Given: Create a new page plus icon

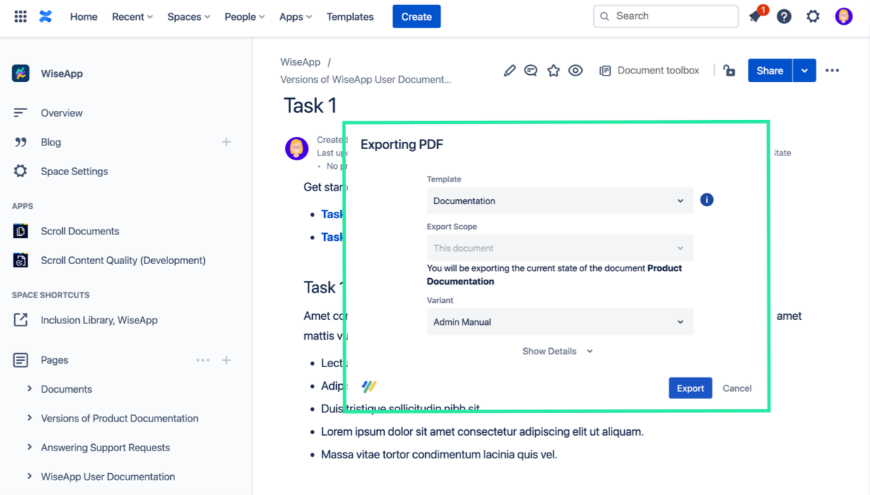Looking at the screenshot, I should tap(226, 360).
